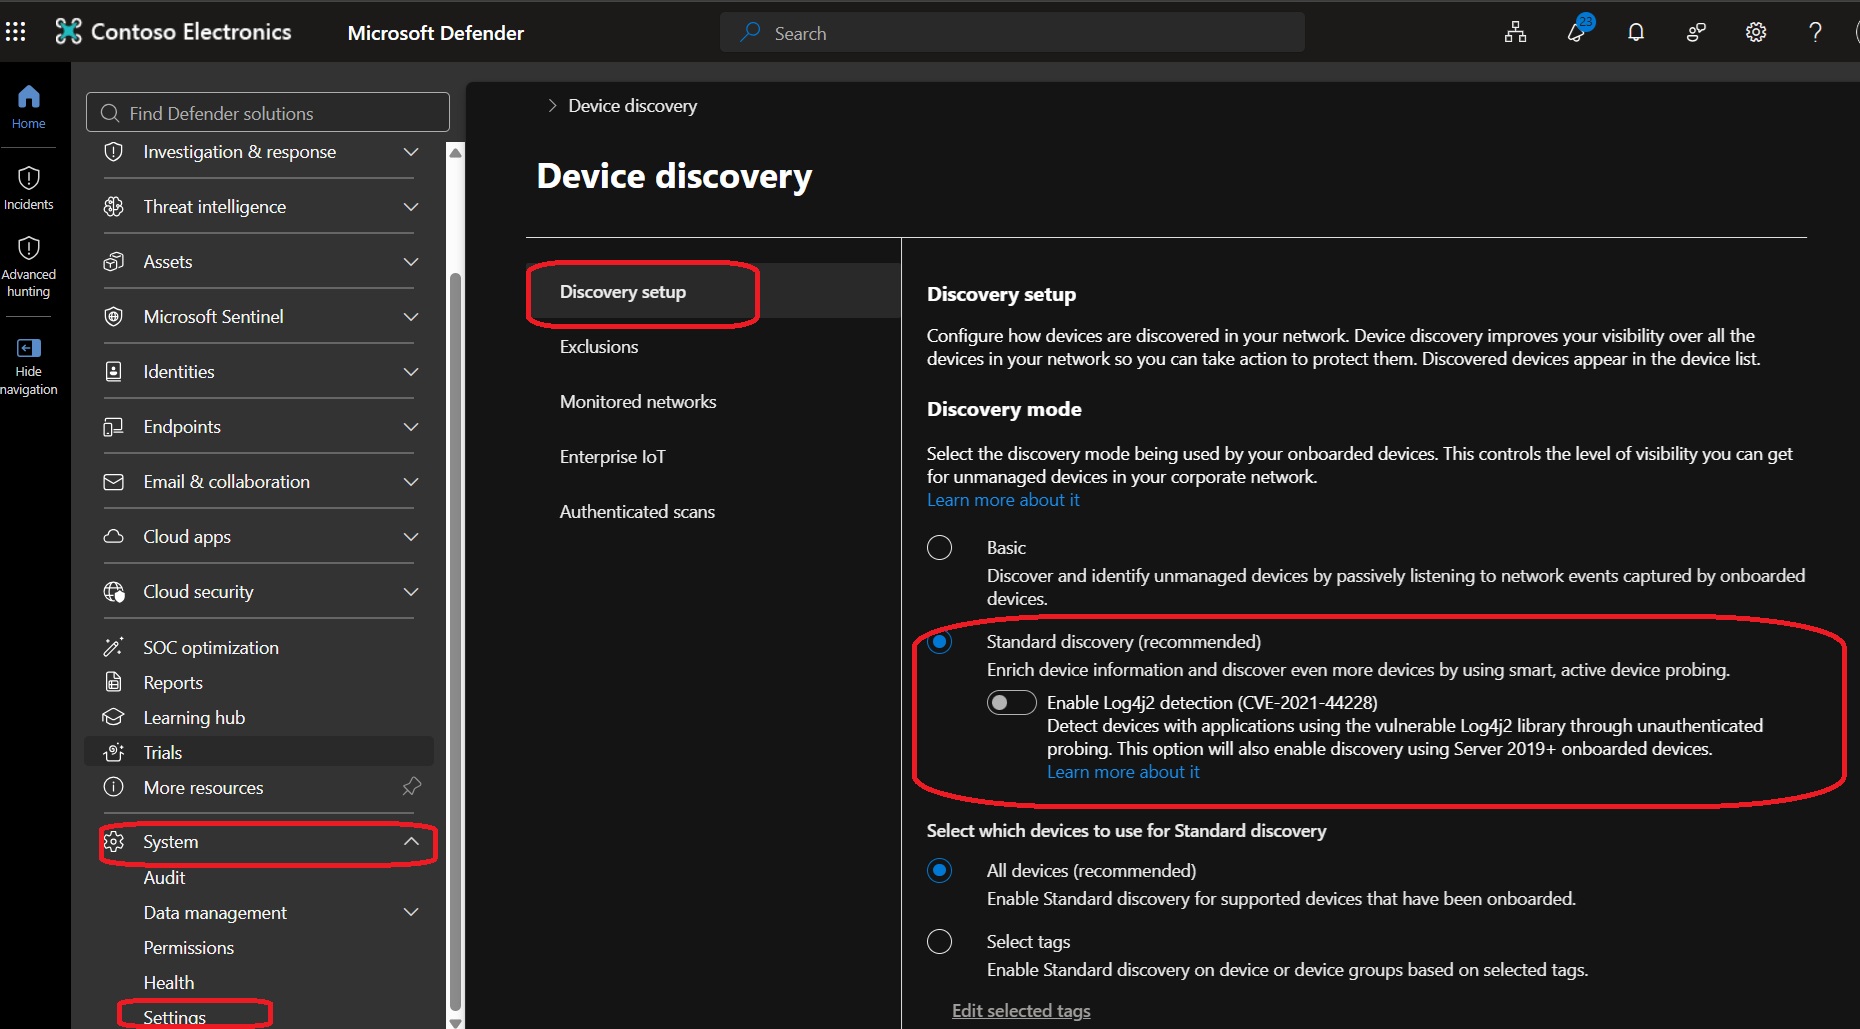This screenshot has width=1860, height=1029.
Task: Click the Assets cube icon
Action: click(x=114, y=262)
